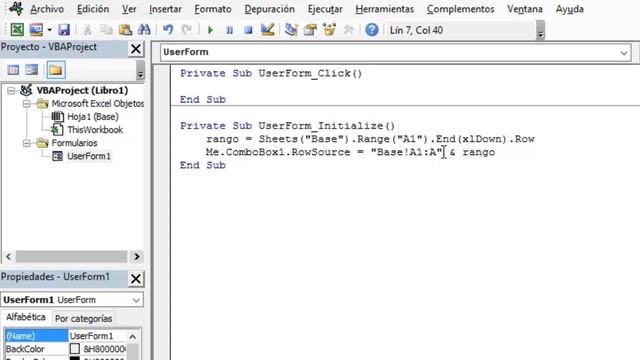Select Formularios folder in project tree
Screen dimensions: 640x360
74,143
